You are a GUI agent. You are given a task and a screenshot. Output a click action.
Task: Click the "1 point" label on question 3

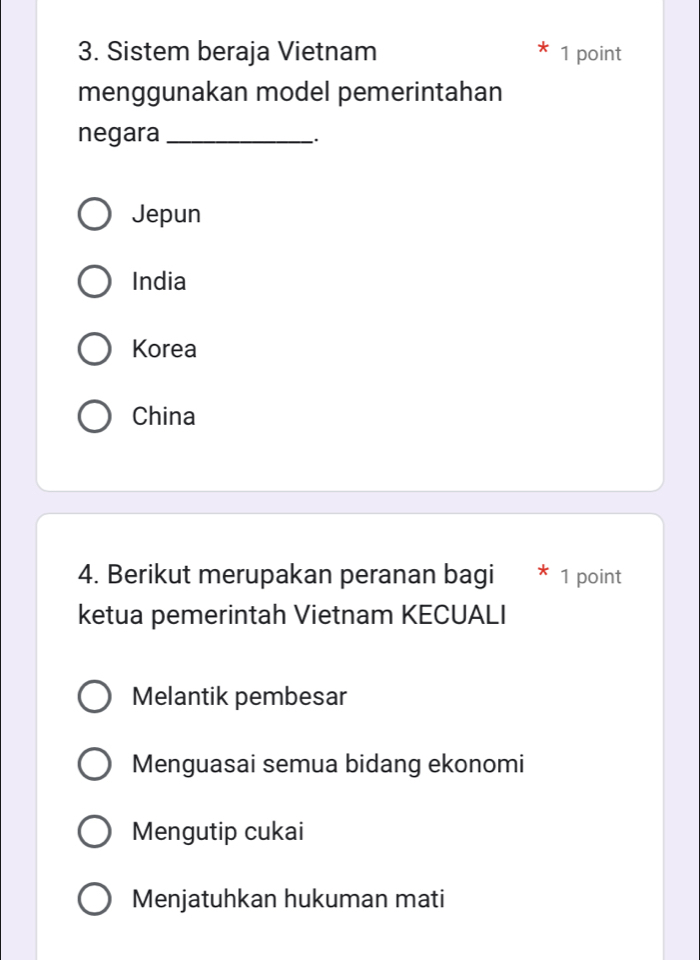point(591,54)
